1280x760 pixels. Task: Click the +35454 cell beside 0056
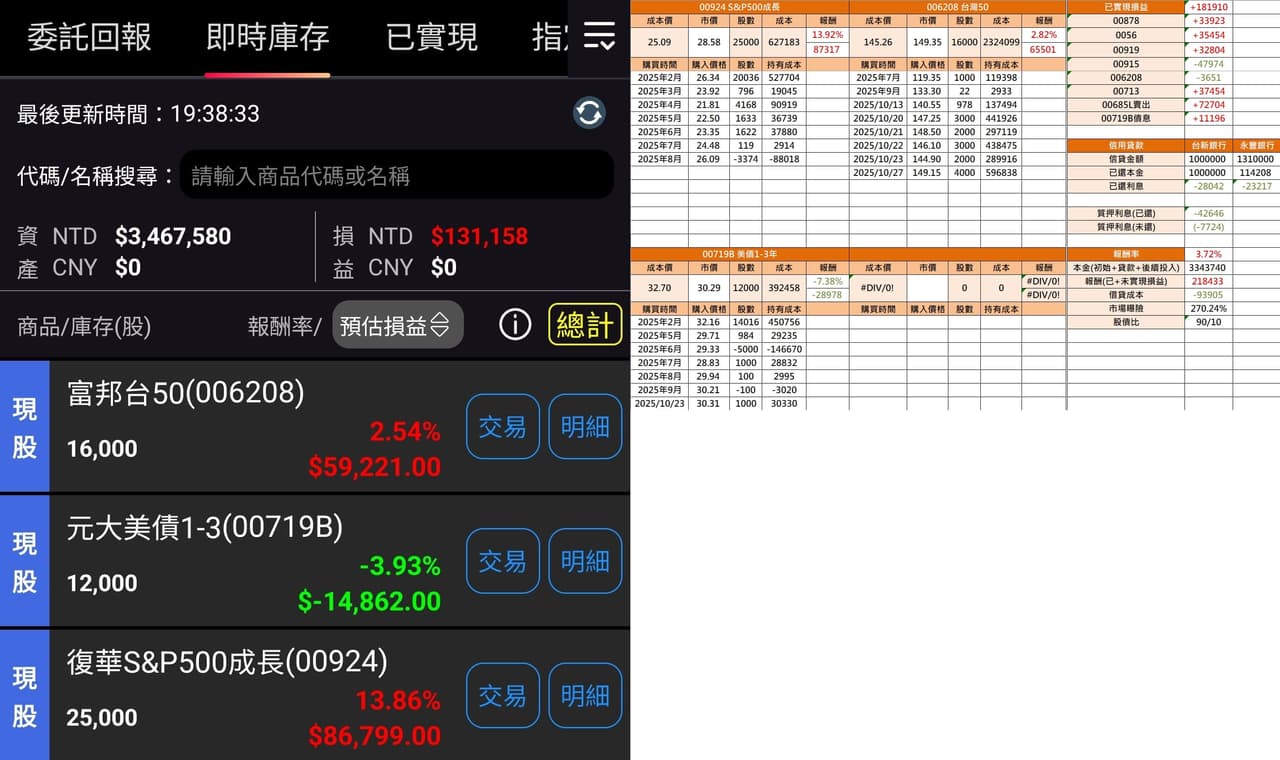point(1209,35)
